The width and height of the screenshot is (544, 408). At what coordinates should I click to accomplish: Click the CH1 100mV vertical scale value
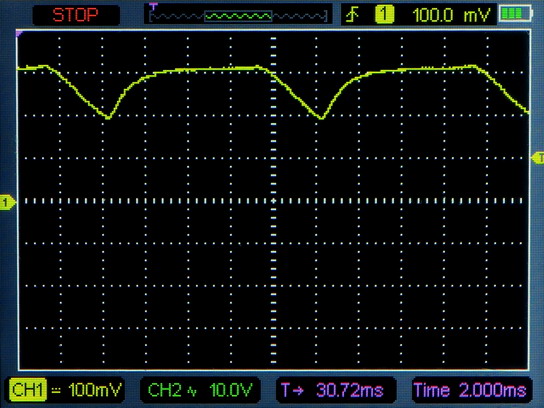coord(95,390)
